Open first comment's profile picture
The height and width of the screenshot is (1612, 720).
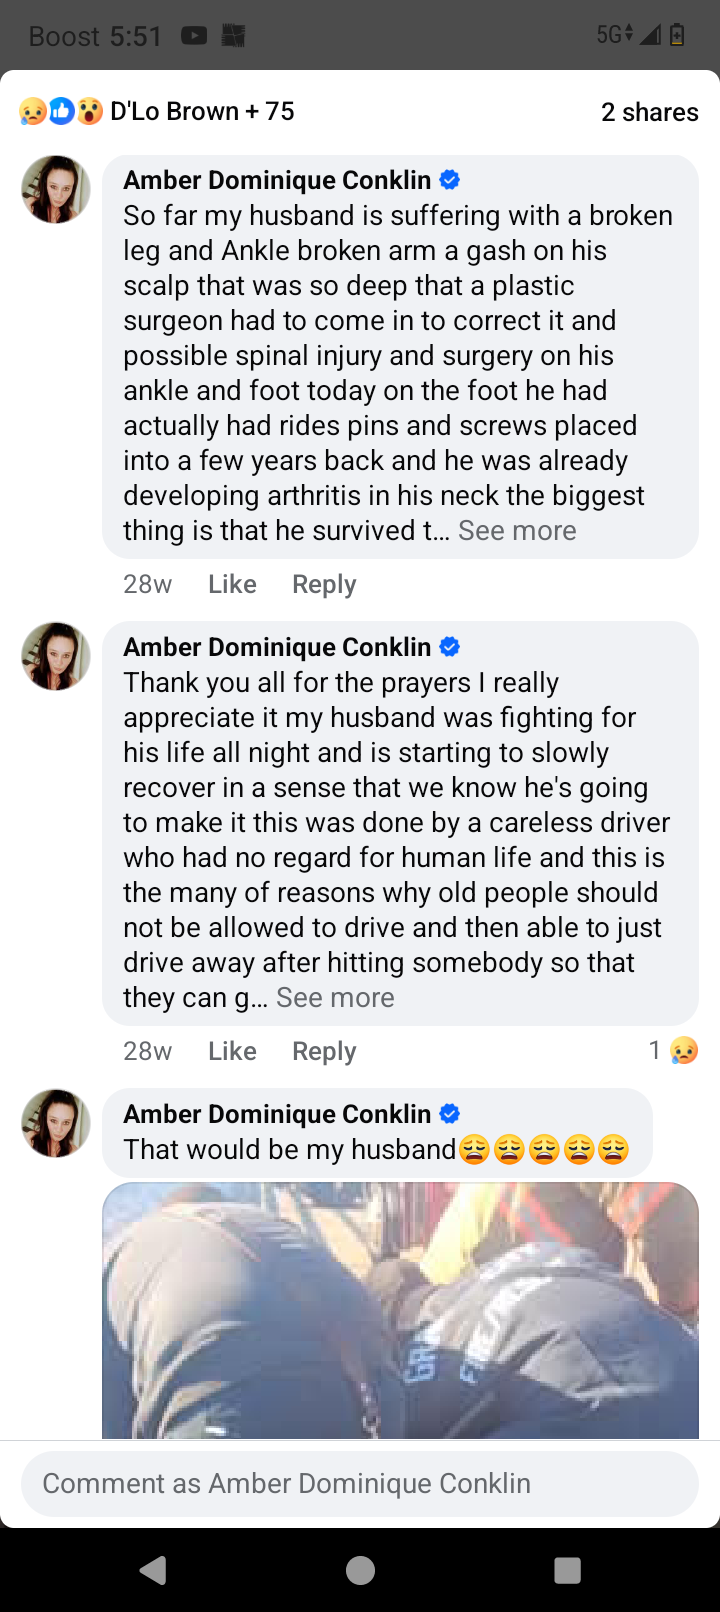(56, 189)
